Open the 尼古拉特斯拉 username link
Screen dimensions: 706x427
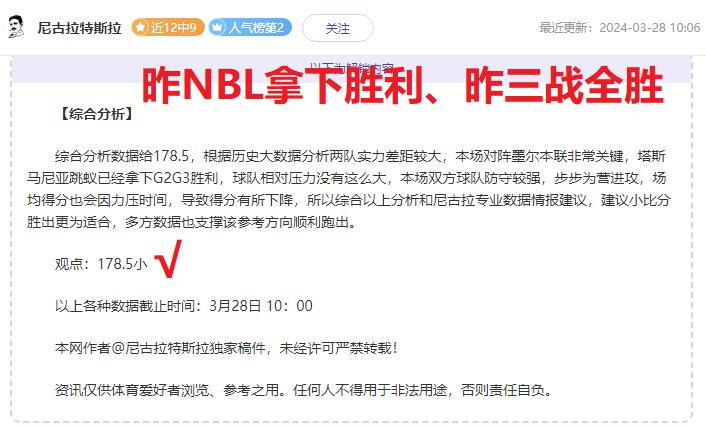pyautogui.click(x=79, y=28)
